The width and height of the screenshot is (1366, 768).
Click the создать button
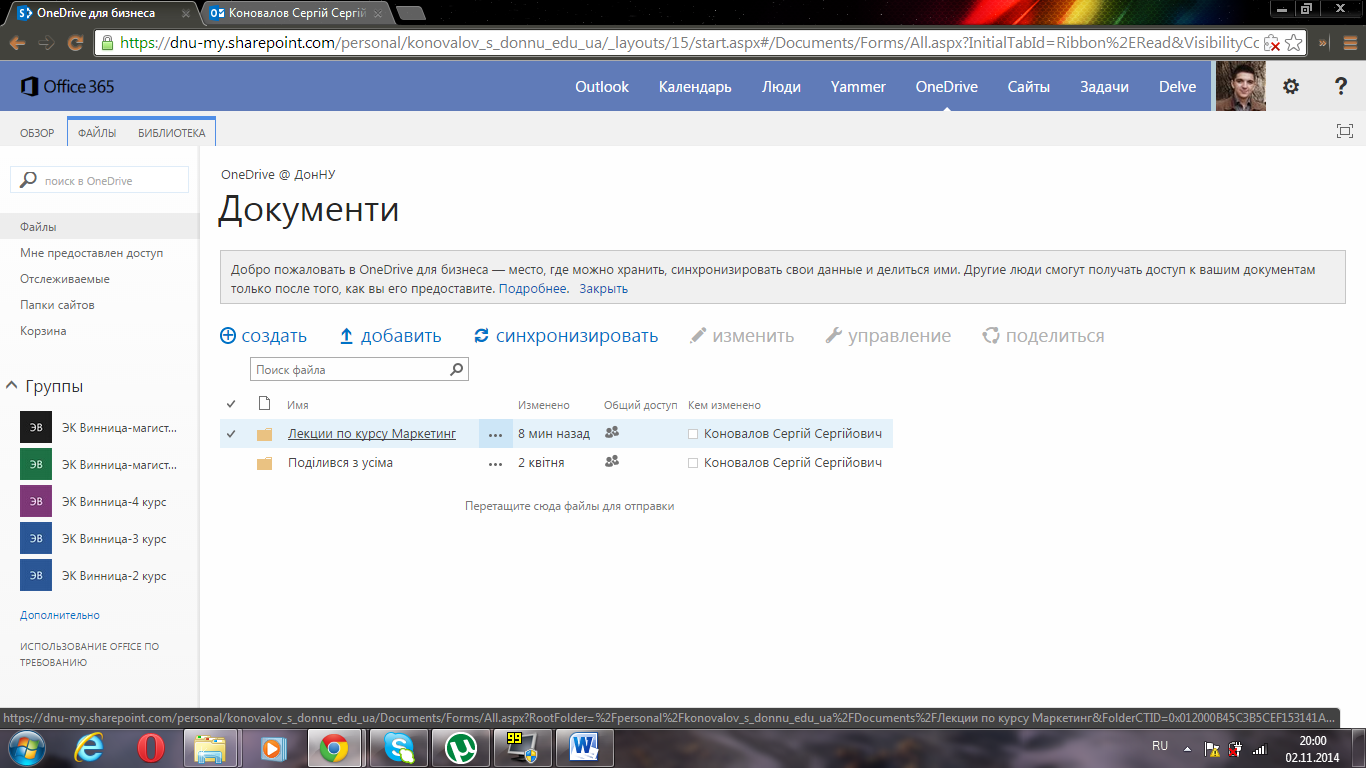(263, 336)
